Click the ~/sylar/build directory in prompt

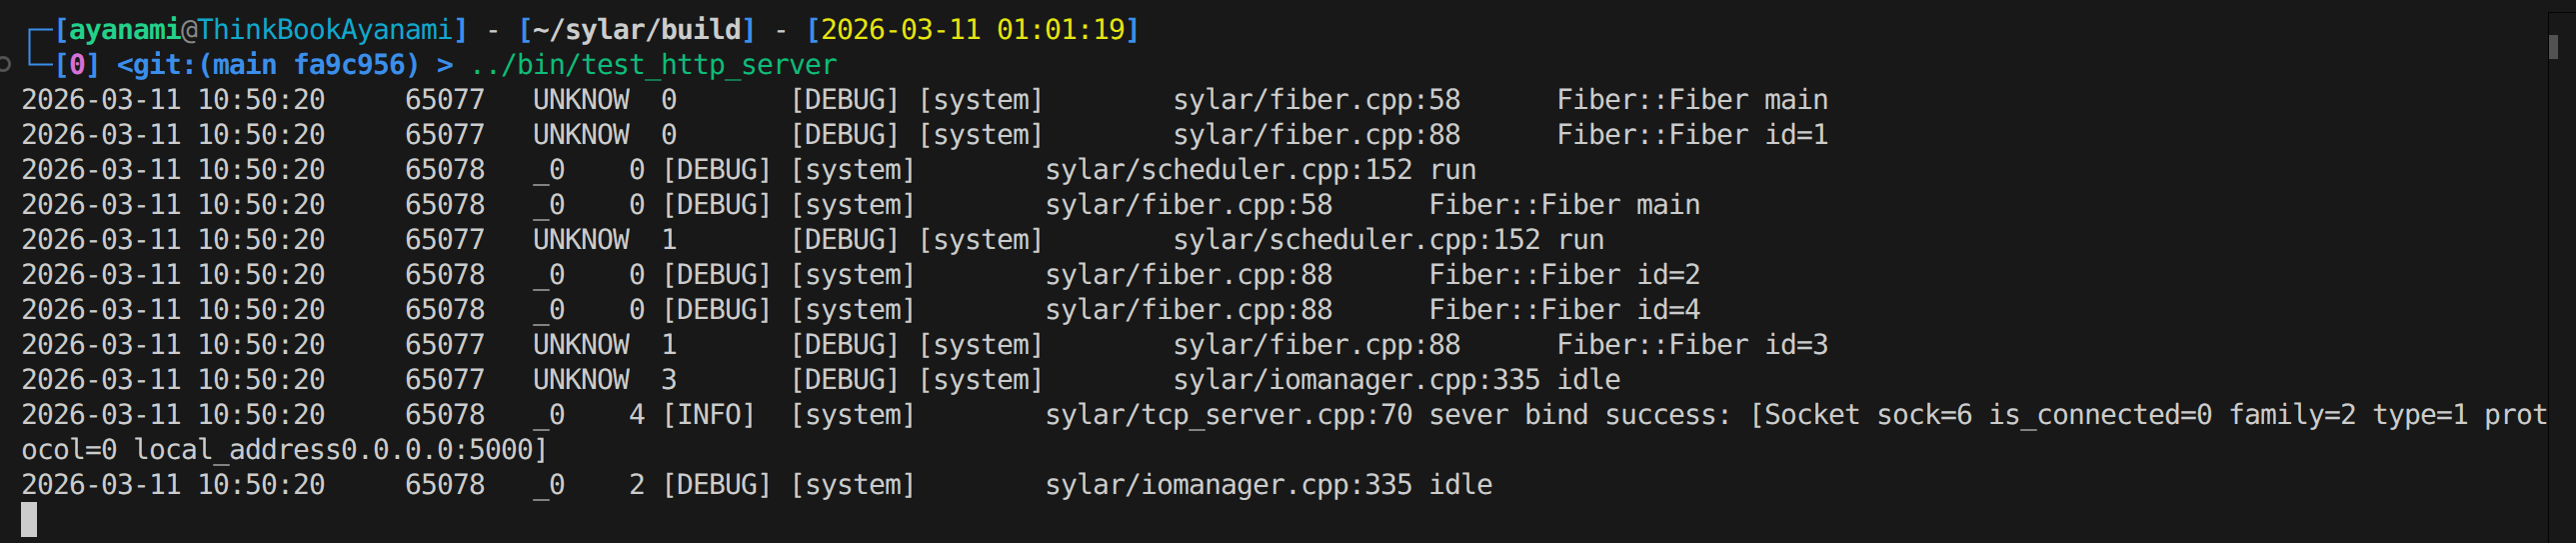pos(636,30)
